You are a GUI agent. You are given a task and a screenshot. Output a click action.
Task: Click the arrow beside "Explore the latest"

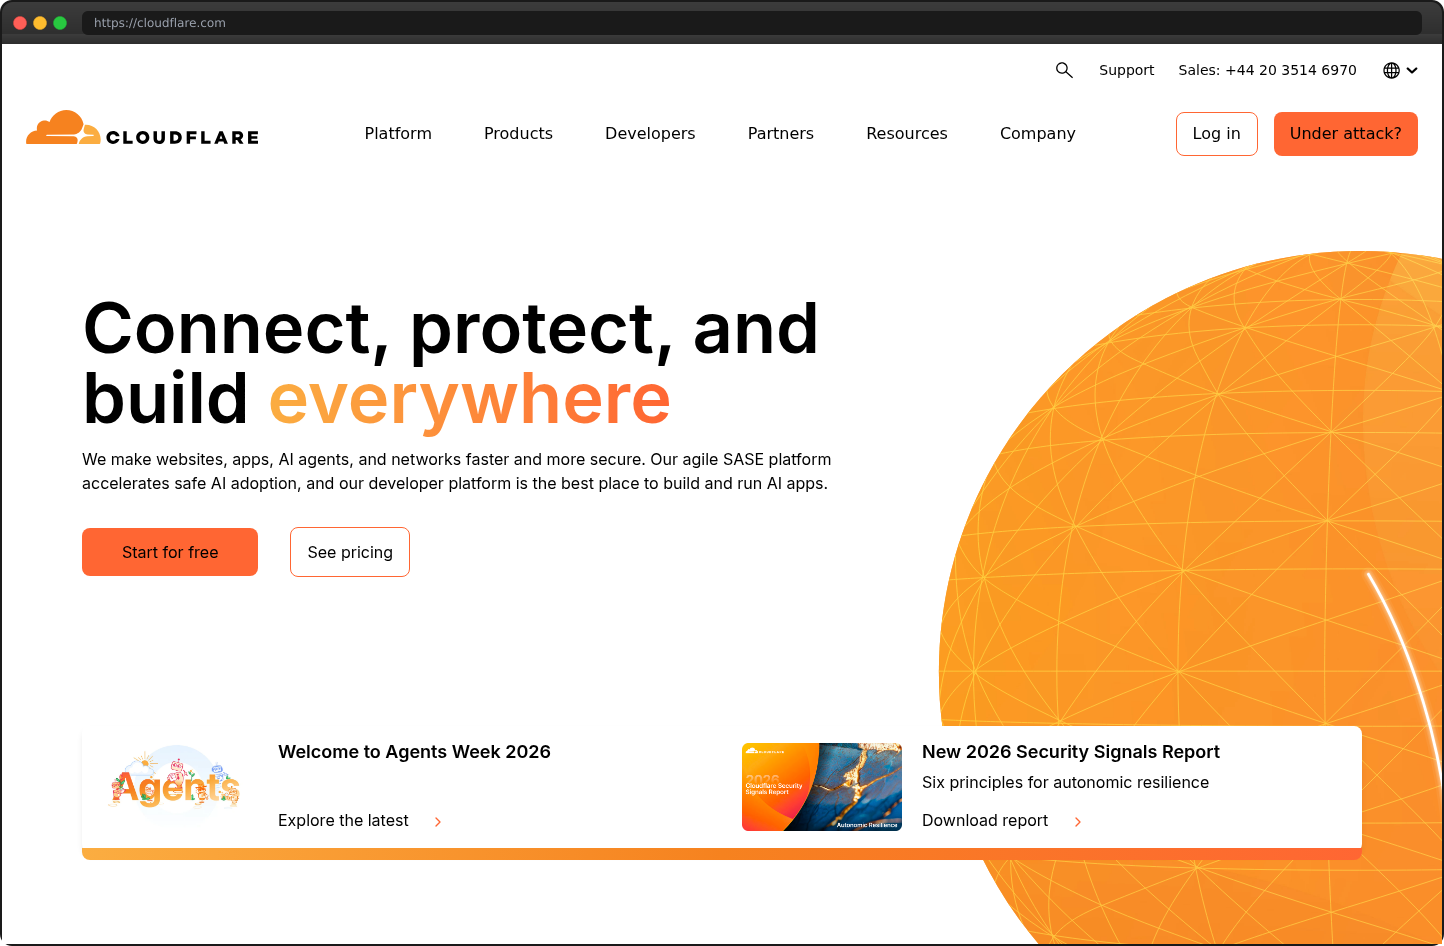[437, 821]
